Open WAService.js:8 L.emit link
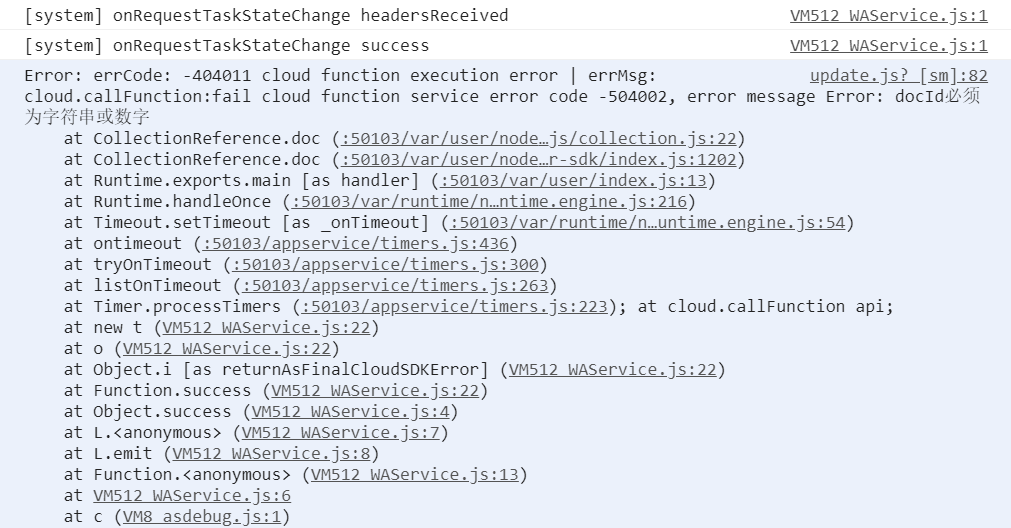The image size is (1011, 528). [271, 453]
